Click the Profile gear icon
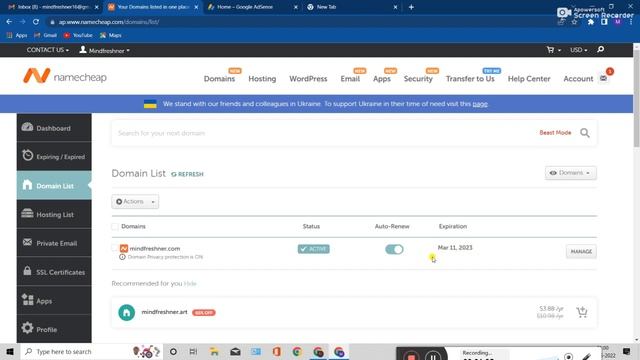Viewport: 640px width, 360px height. 27,328
